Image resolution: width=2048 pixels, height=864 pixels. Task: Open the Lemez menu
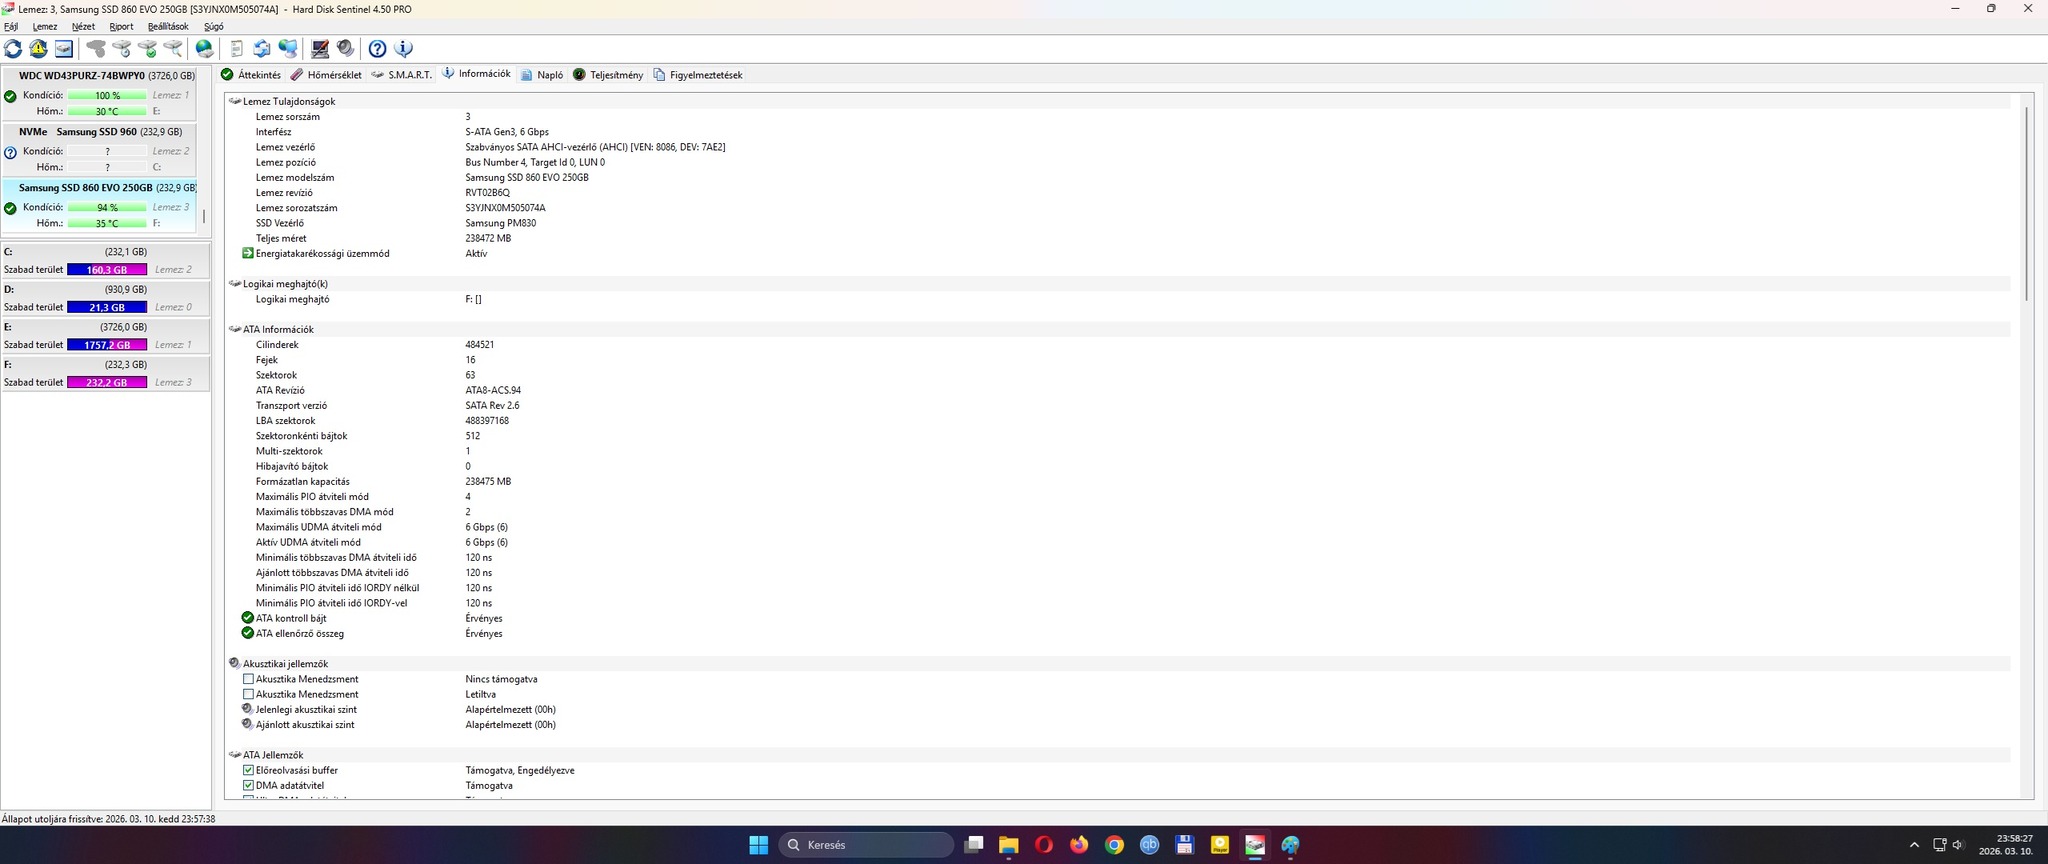[x=45, y=27]
